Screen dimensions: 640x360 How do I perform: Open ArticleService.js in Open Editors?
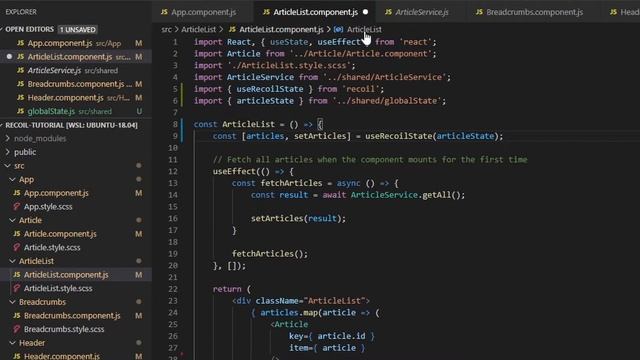[76, 70]
